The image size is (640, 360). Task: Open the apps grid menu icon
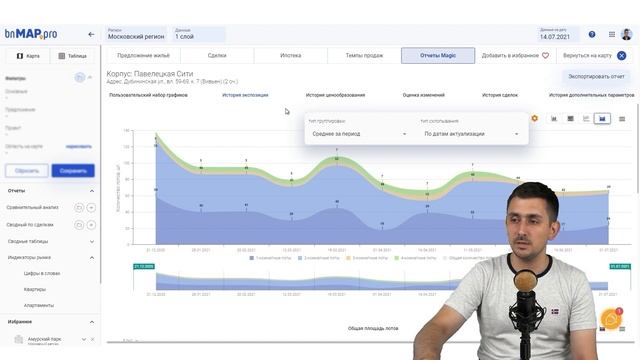pos(612,35)
